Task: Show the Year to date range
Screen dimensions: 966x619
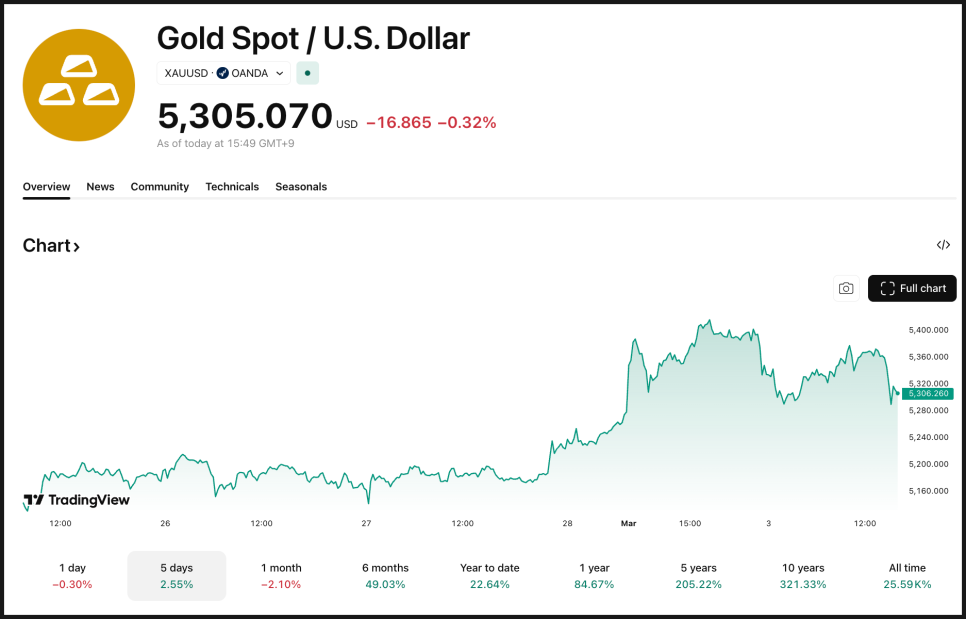Action: pos(489,575)
